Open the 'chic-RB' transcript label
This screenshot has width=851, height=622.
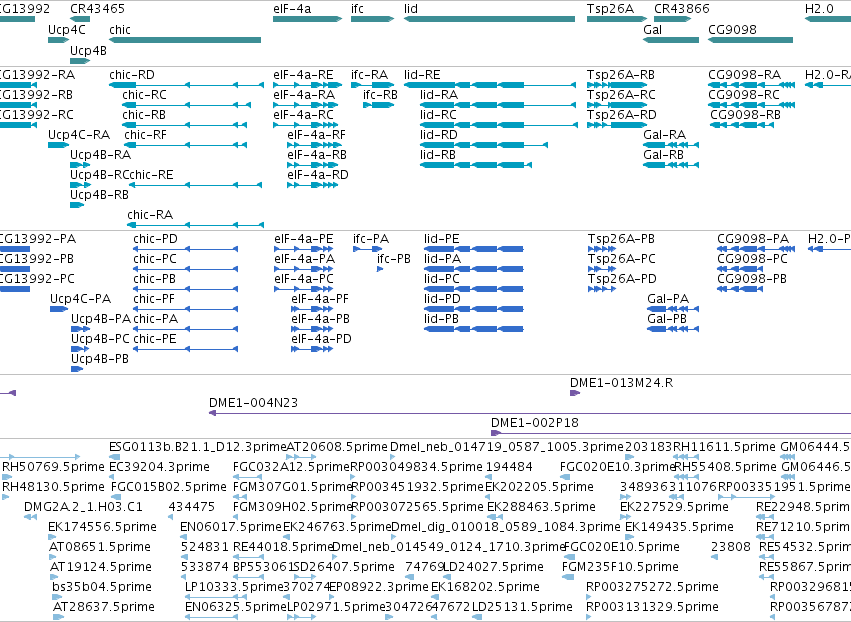[144, 115]
